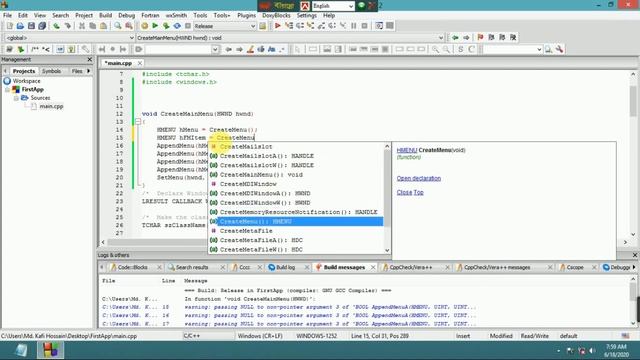Viewport: 640px width, 360px height.
Task: Click the Build and run icon
Action: [x=166, y=26]
